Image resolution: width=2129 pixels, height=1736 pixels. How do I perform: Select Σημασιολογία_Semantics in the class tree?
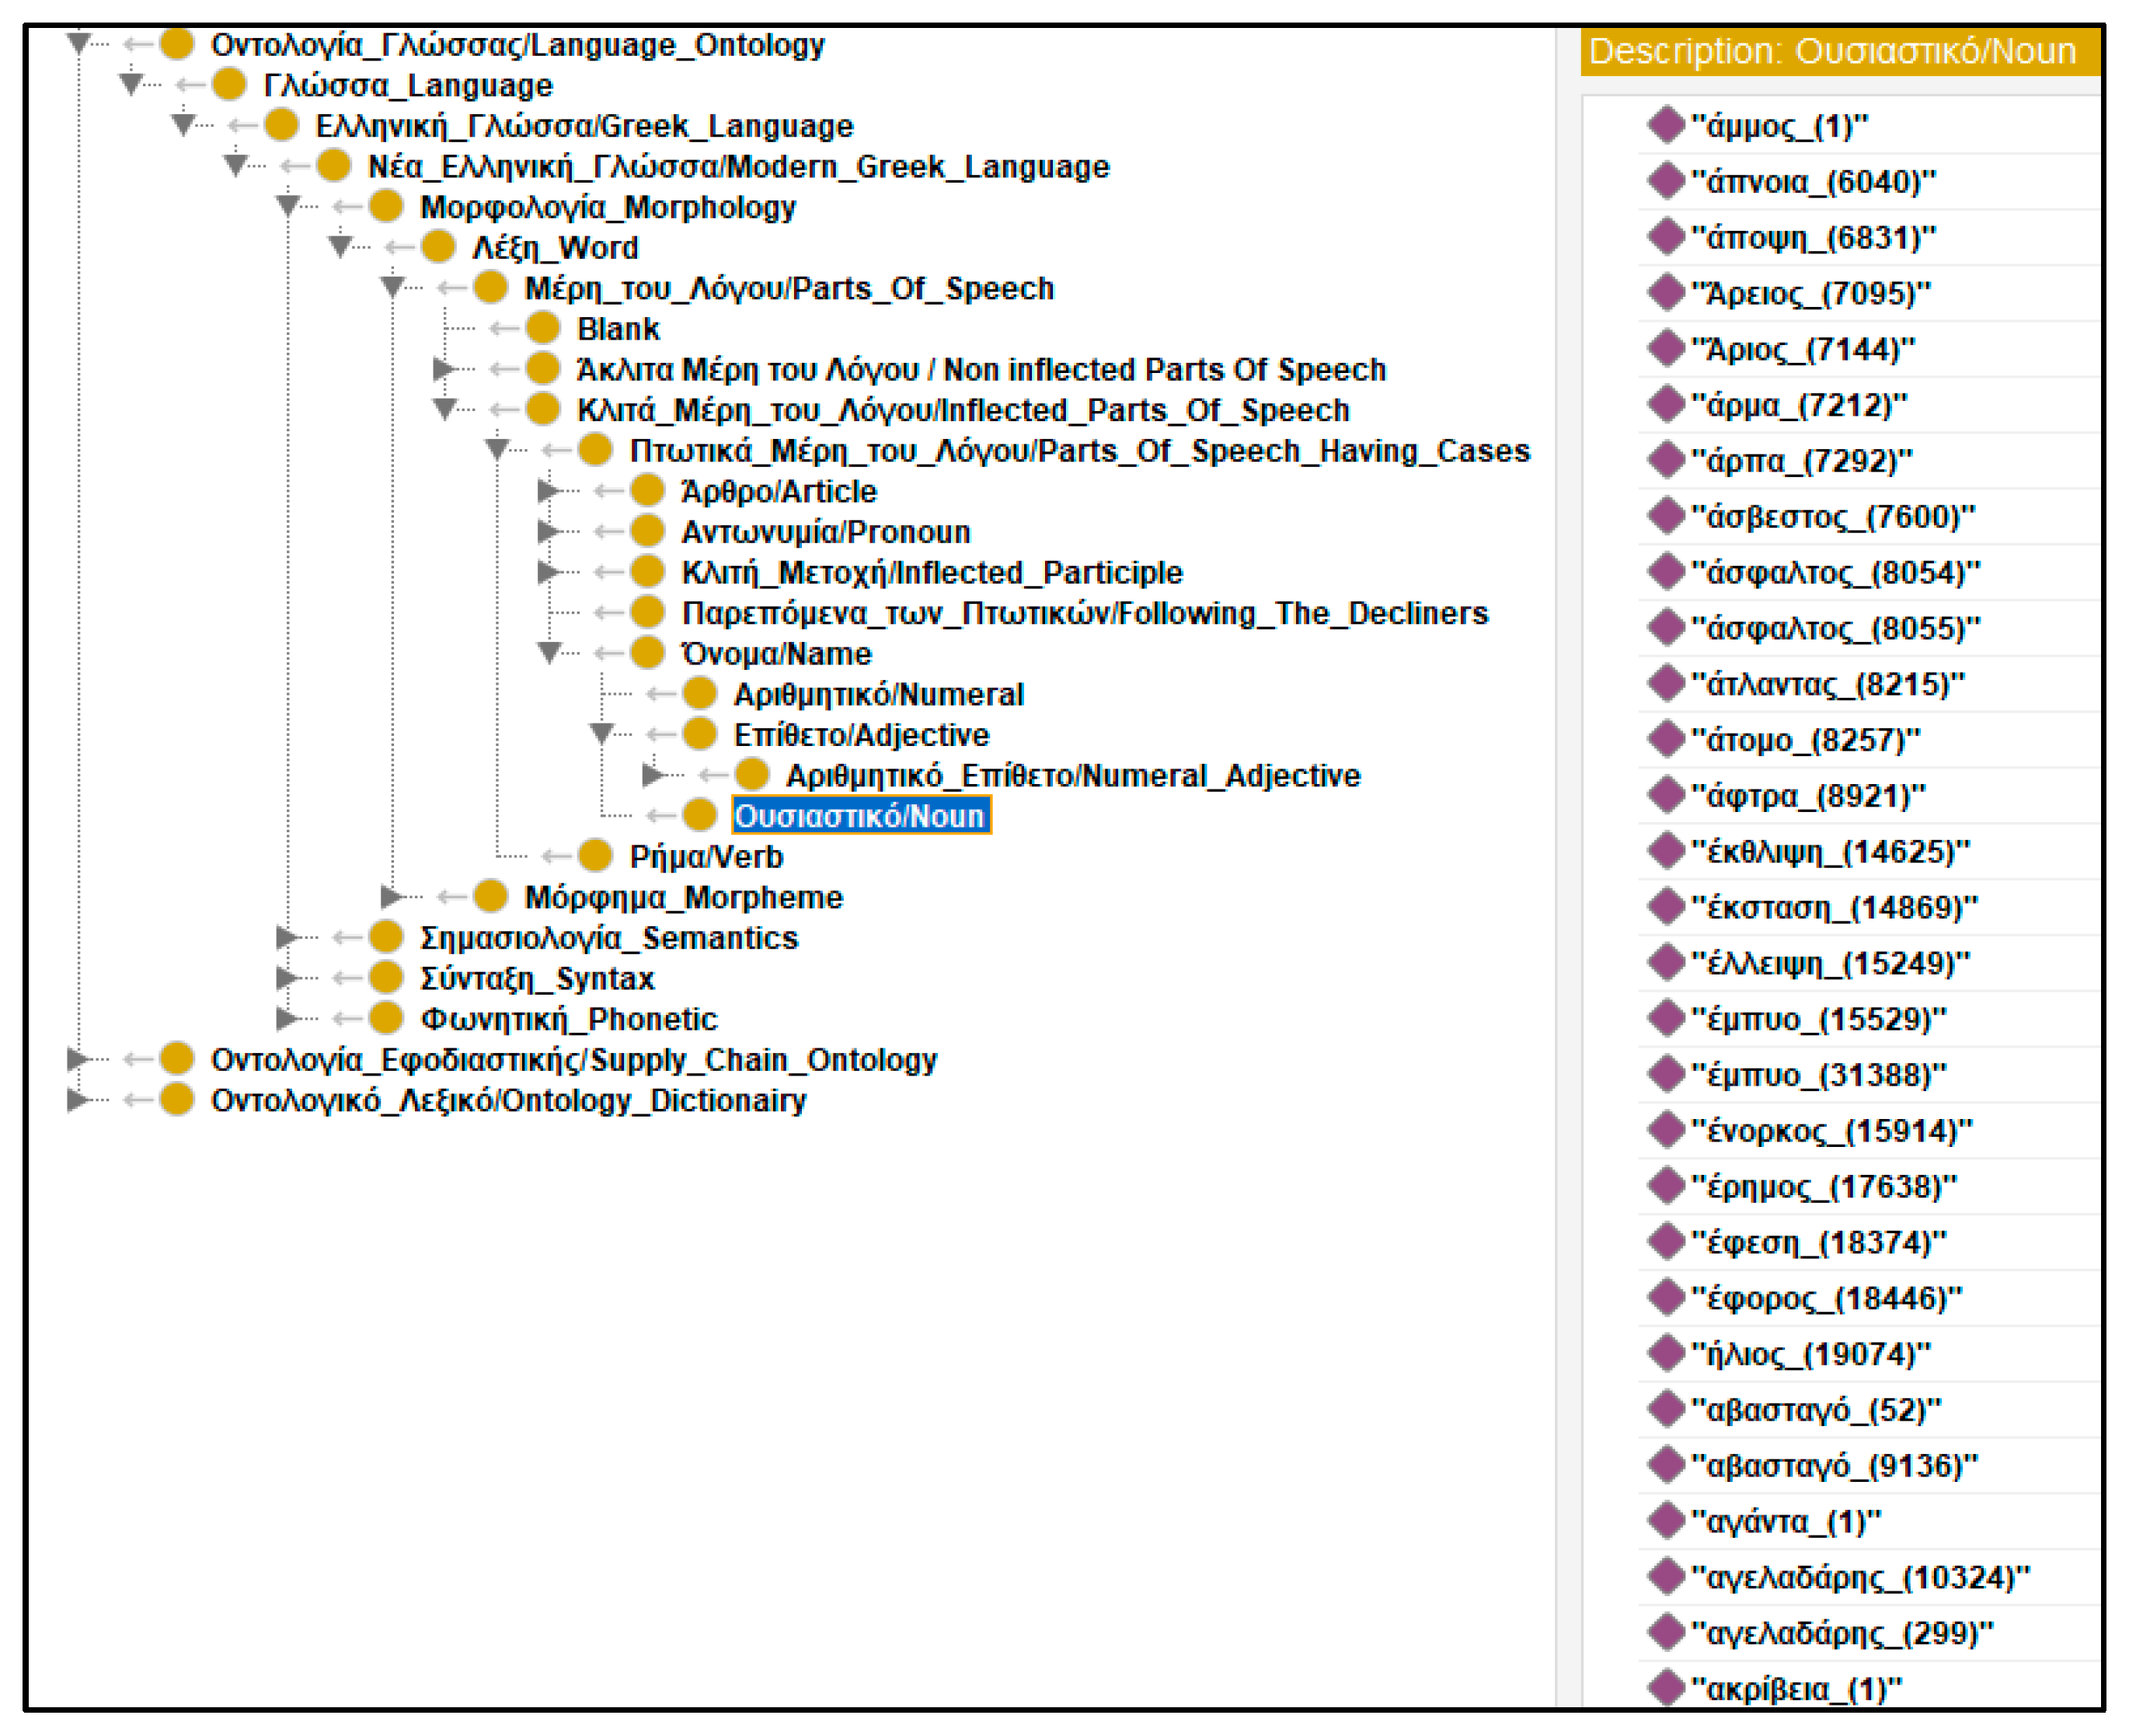click(608, 938)
